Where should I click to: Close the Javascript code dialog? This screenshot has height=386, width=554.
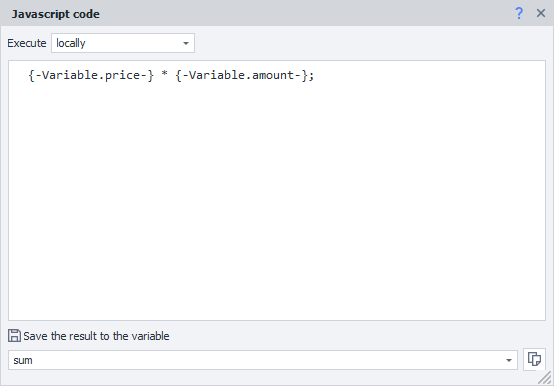[541, 13]
